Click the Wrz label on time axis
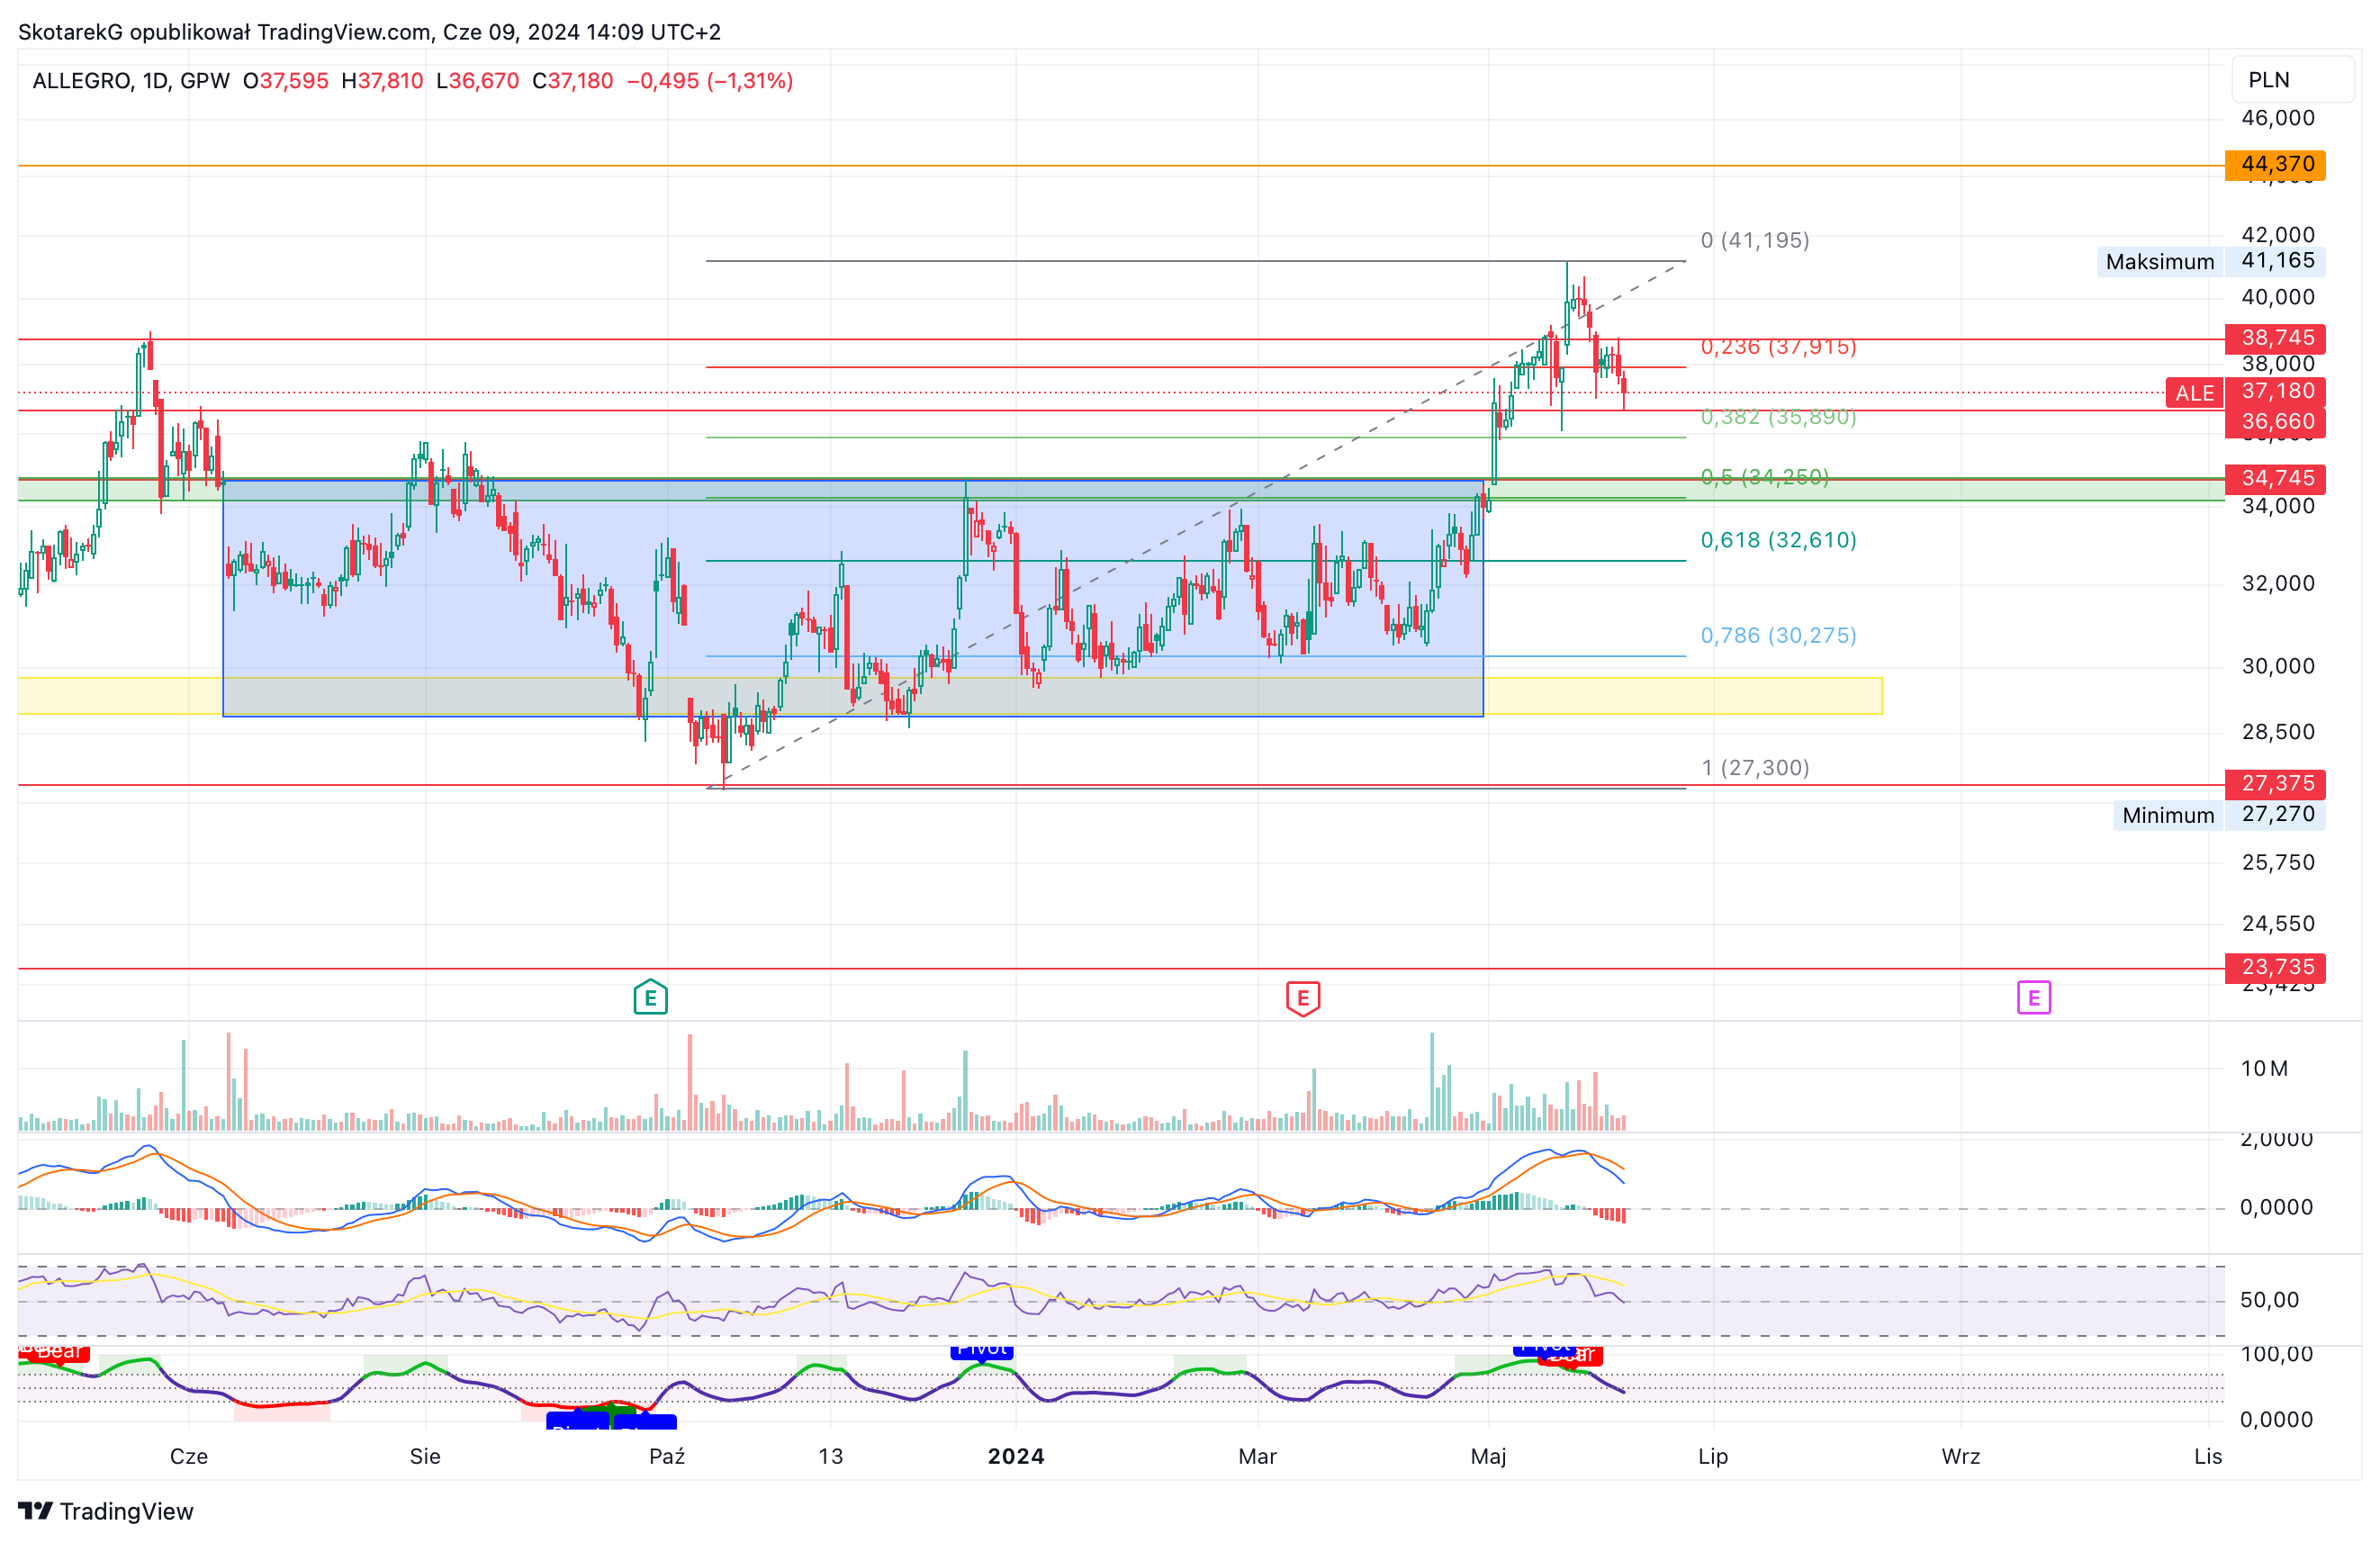2380x1543 pixels. 1960,1456
